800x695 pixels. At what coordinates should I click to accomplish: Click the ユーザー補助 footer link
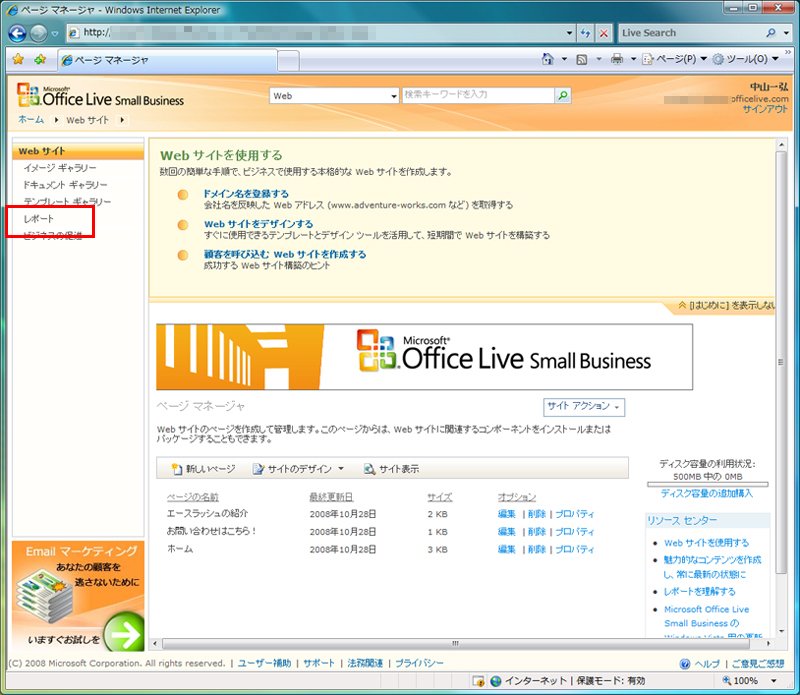264,663
